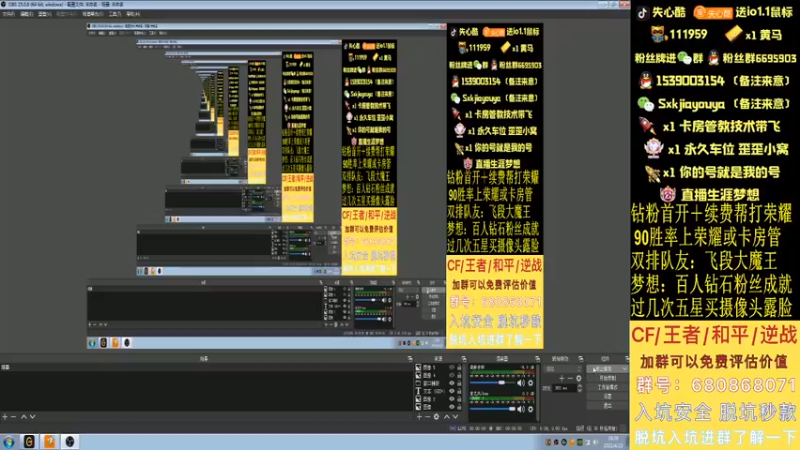800x450 pixels.
Task: Undock the Scenes panel via float icon
Action: click(x=410, y=359)
